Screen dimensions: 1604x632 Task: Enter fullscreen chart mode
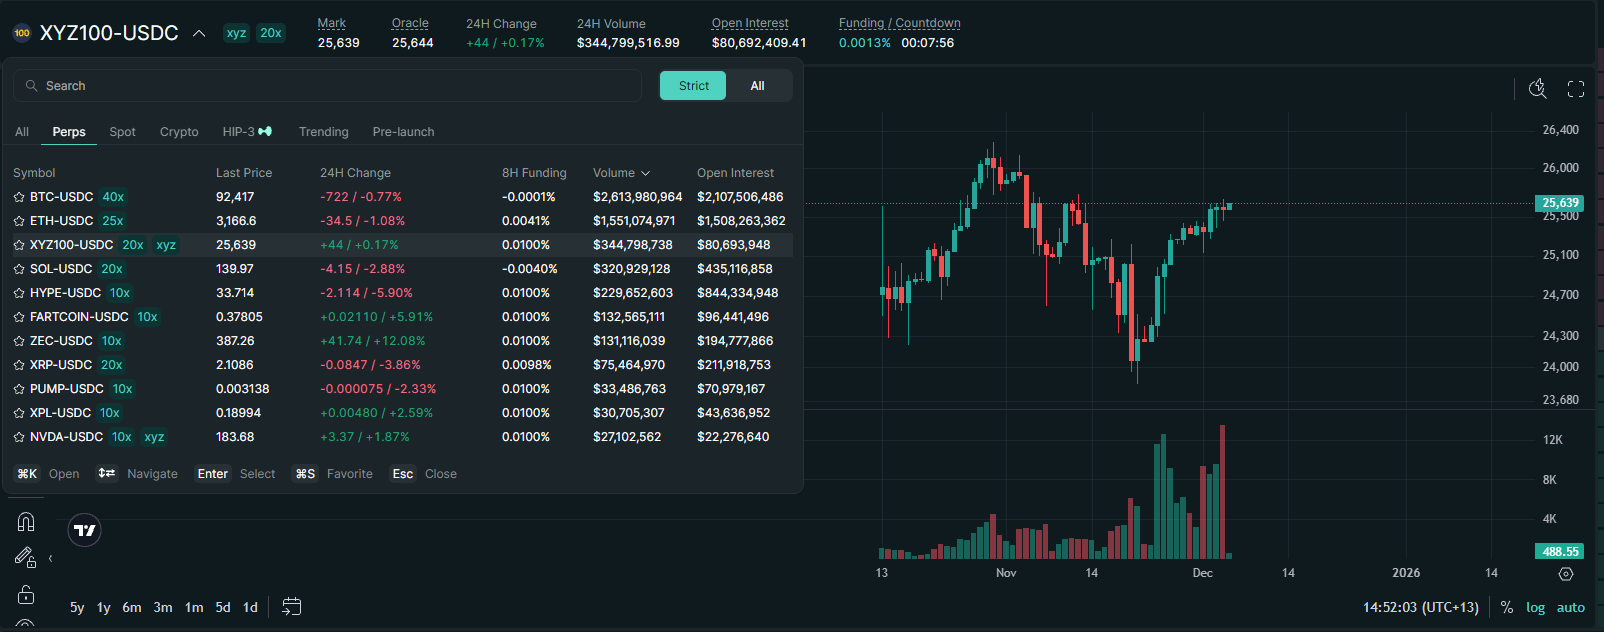pyautogui.click(x=1576, y=89)
